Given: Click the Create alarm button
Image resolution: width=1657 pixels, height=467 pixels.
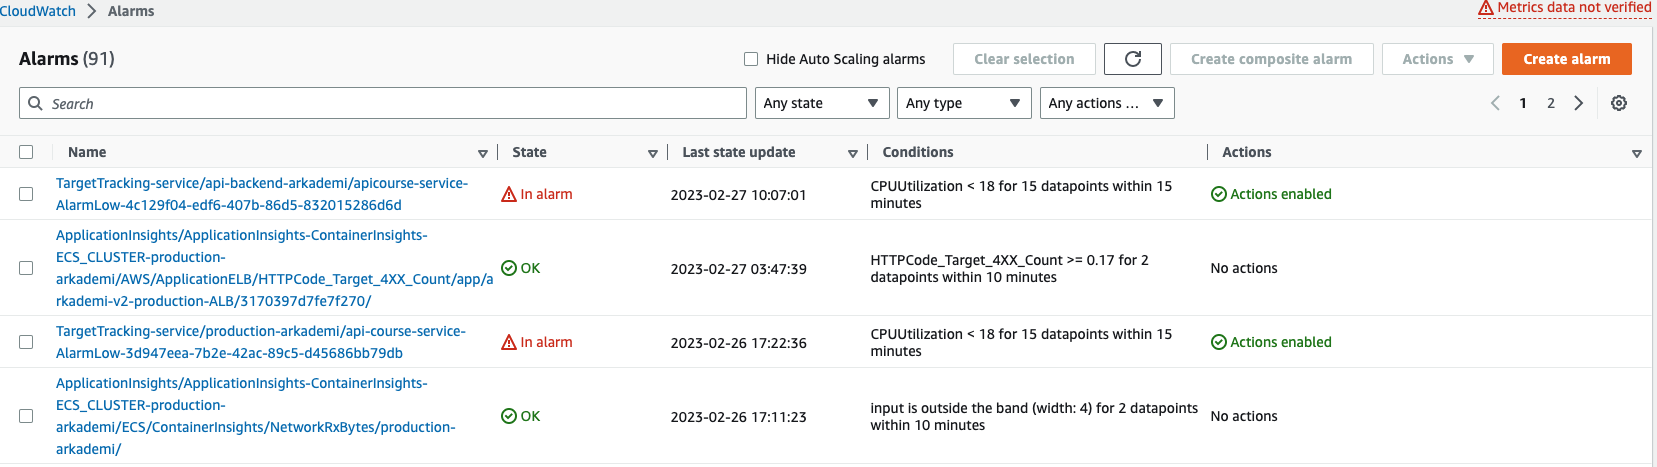Looking at the screenshot, I should pyautogui.click(x=1566, y=59).
